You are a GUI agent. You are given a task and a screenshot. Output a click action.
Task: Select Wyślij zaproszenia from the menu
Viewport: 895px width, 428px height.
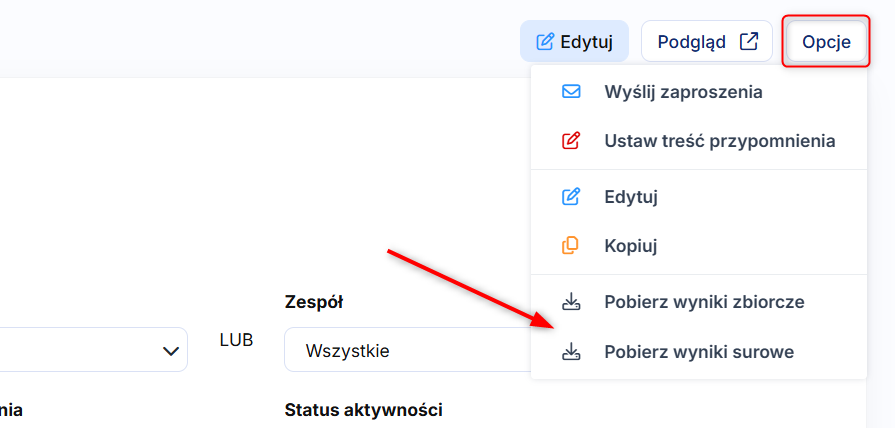pyautogui.click(x=683, y=92)
